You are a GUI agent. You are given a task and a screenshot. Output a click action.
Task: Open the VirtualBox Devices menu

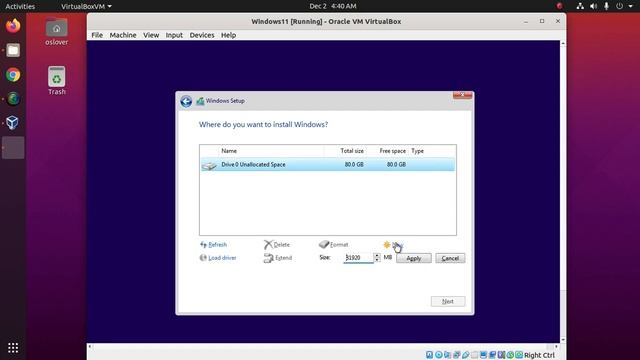tap(202, 35)
